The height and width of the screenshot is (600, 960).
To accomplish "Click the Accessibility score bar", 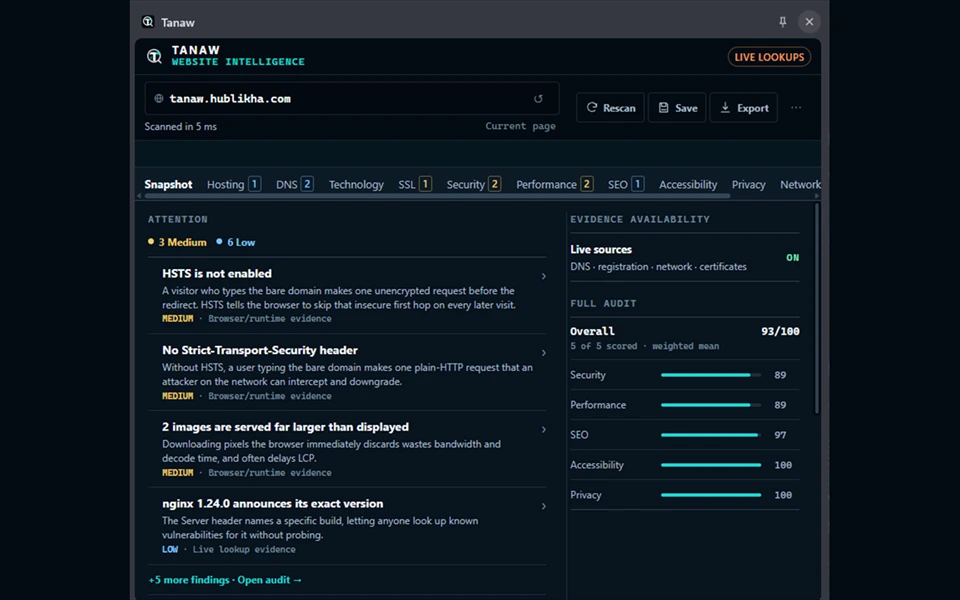I will click(711, 465).
